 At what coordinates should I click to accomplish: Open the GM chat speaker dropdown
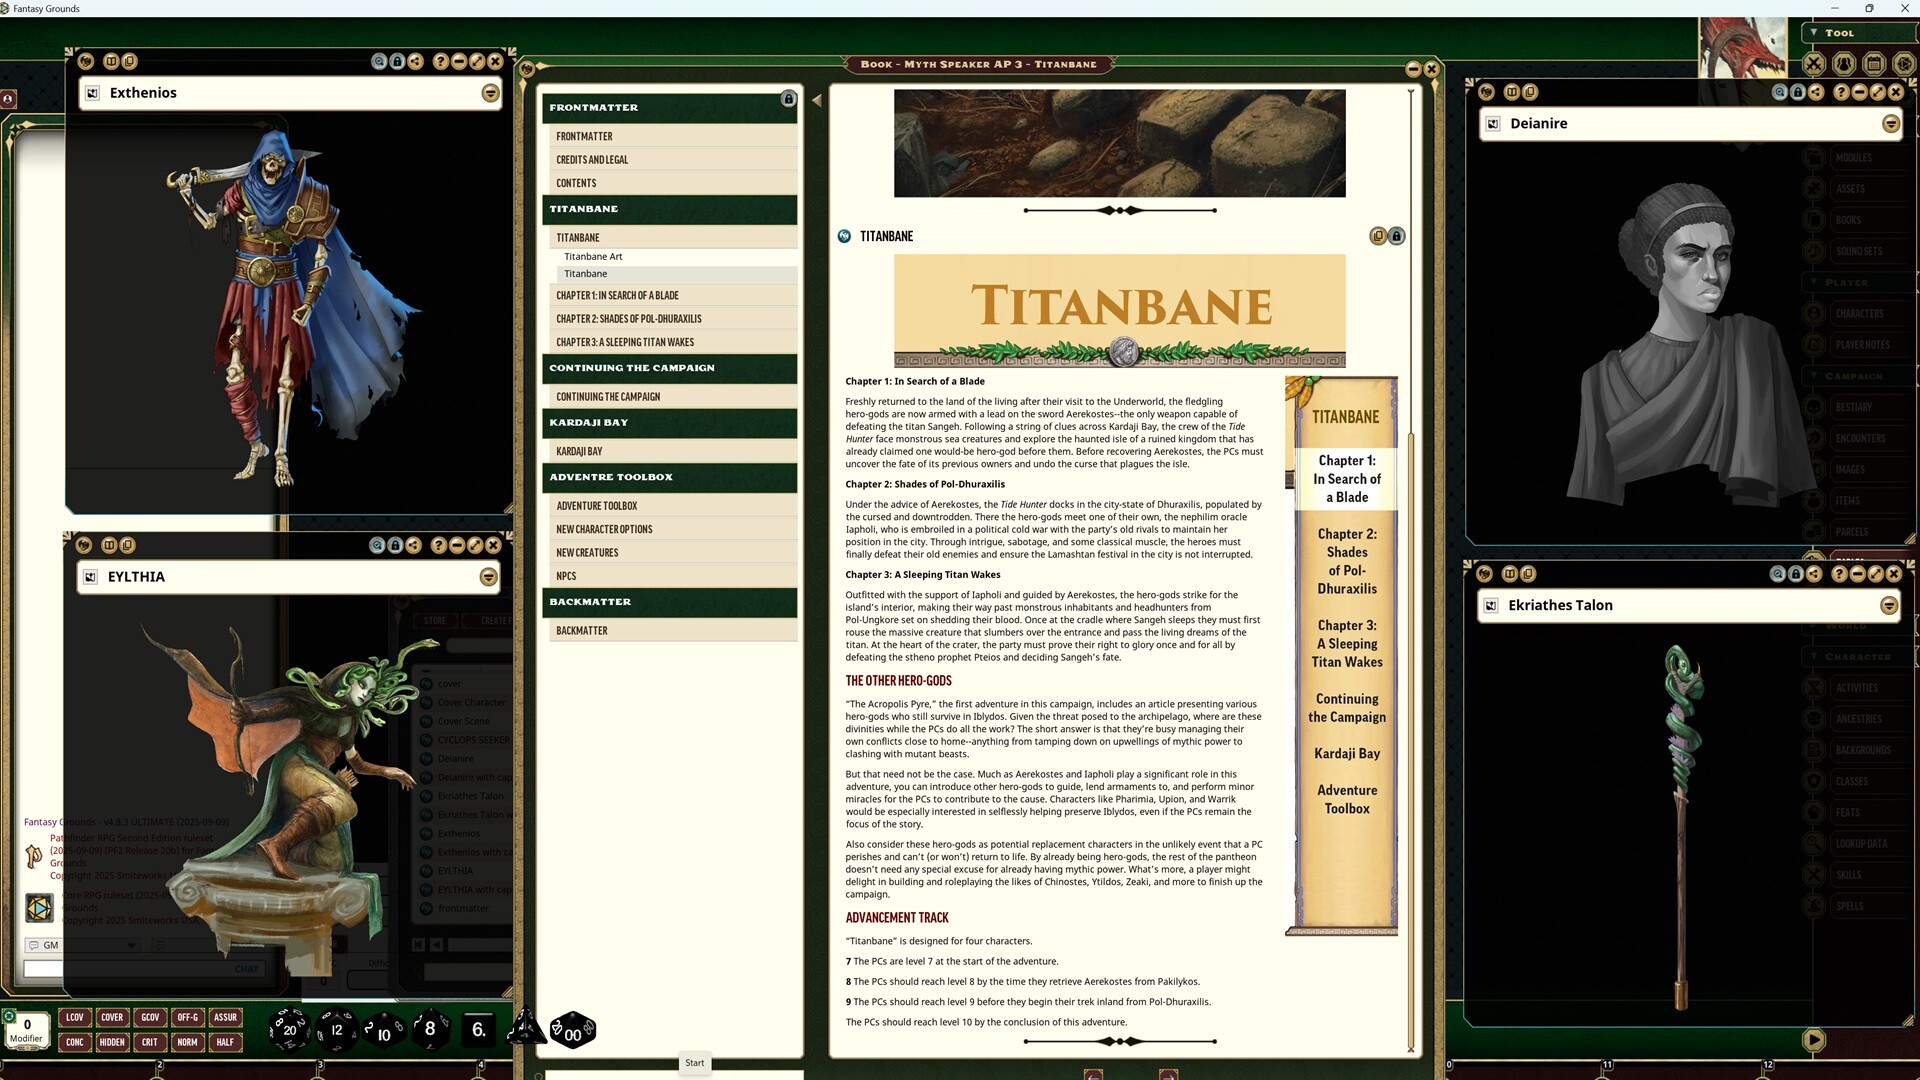point(130,945)
